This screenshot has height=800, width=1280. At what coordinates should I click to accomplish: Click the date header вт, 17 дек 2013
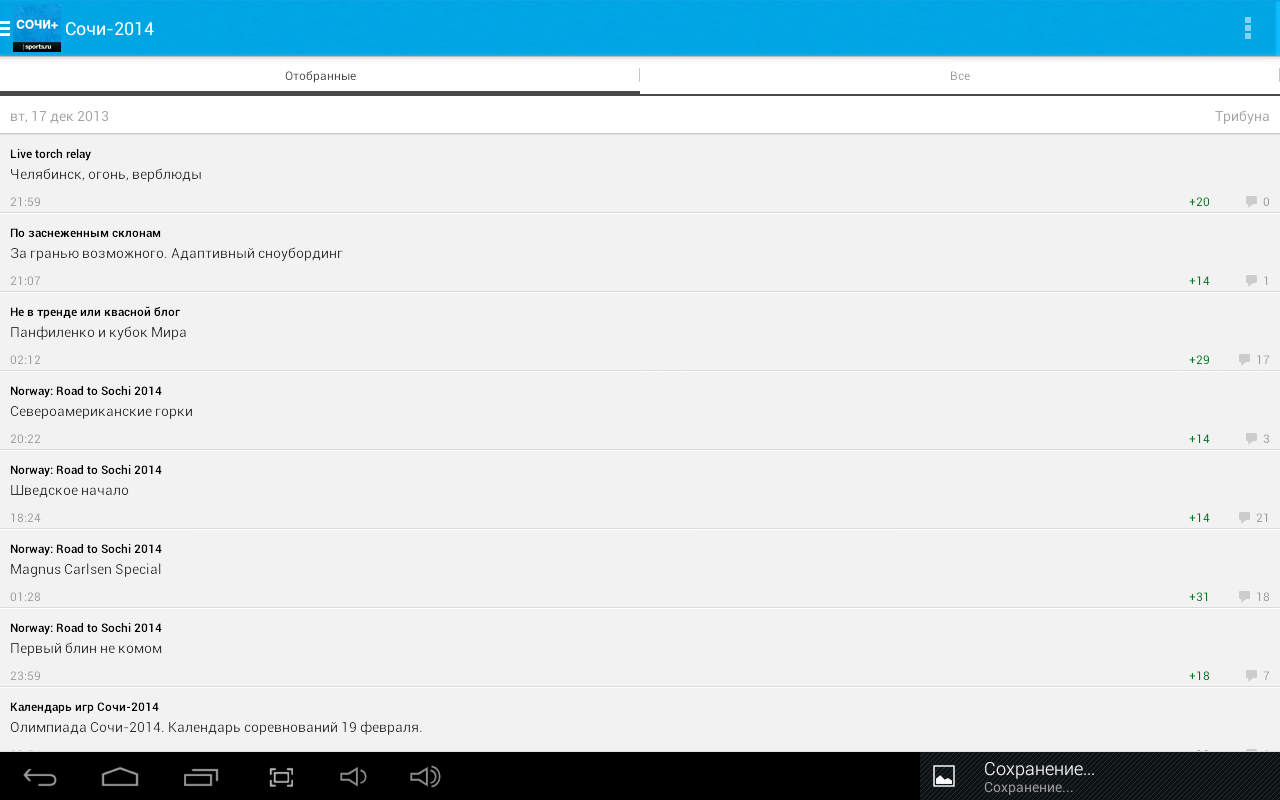click(x=59, y=116)
